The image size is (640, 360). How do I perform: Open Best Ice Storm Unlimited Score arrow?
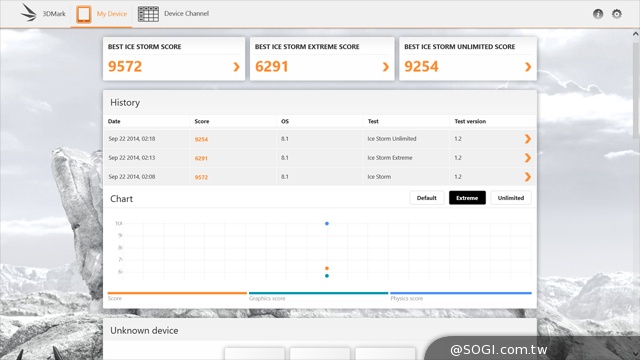pyautogui.click(x=528, y=67)
